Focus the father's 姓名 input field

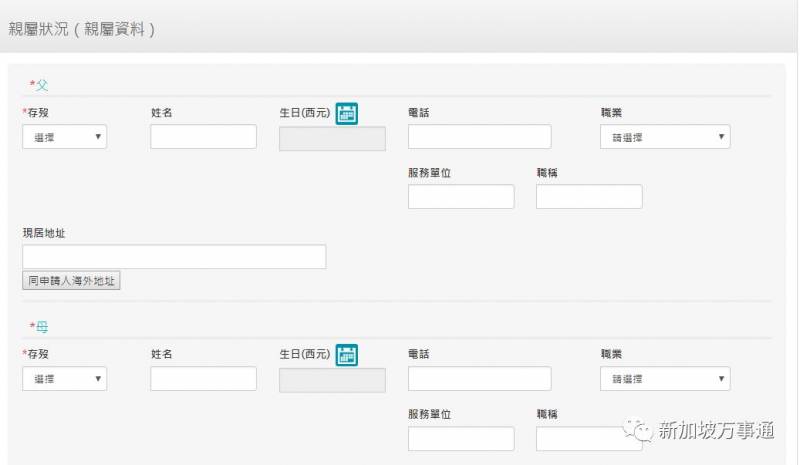203,137
